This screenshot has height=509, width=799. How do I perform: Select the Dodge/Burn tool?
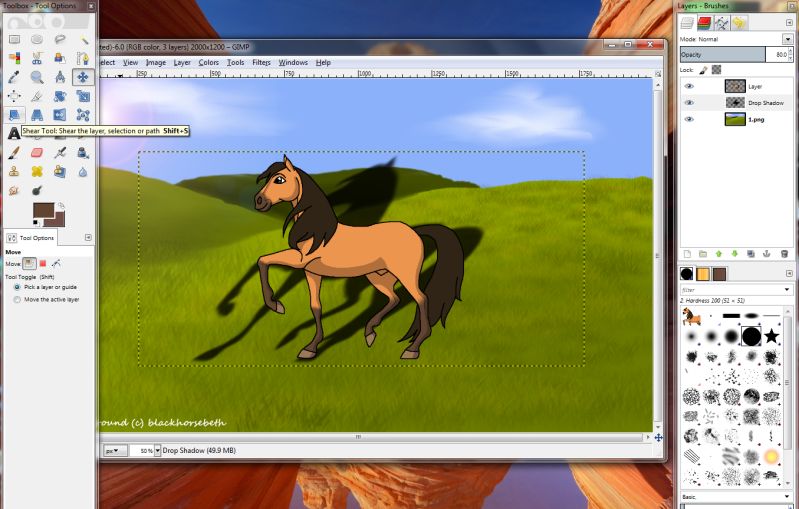pos(37,190)
